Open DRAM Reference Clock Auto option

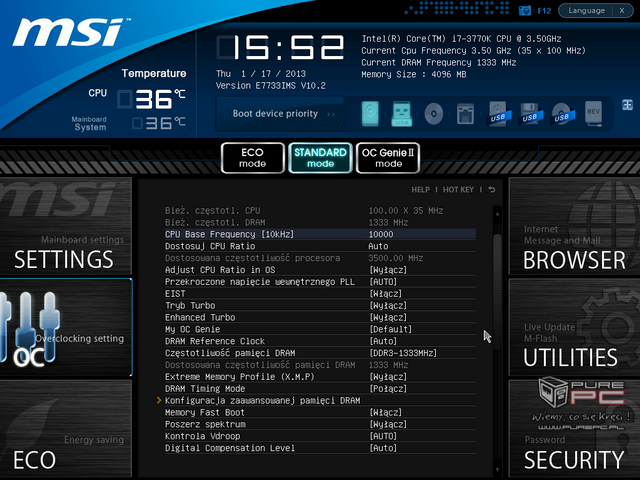(383, 341)
